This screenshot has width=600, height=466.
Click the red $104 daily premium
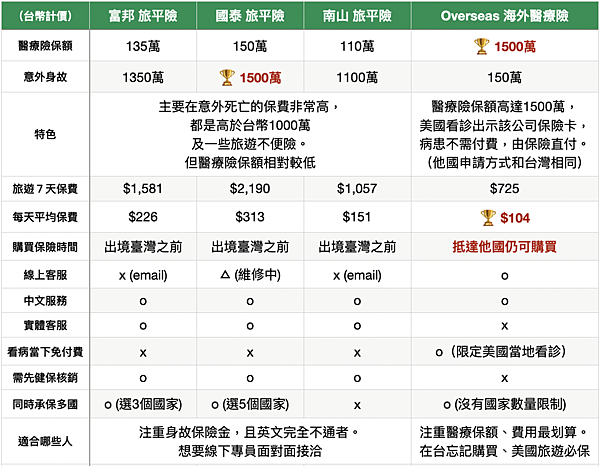515,218
